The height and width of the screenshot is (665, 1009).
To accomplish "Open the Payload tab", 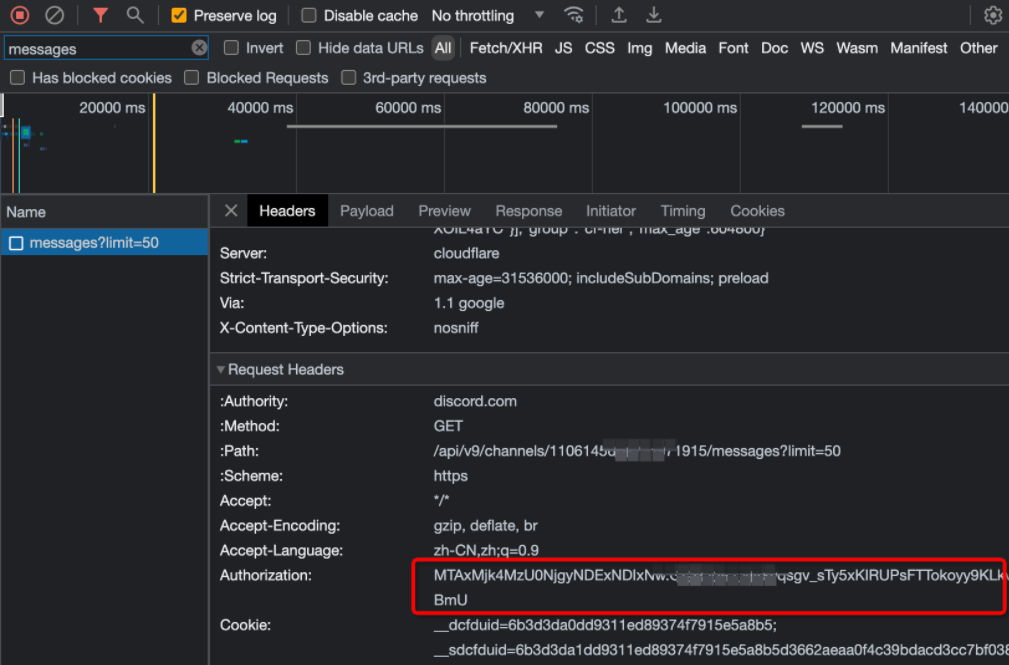I will click(367, 211).
